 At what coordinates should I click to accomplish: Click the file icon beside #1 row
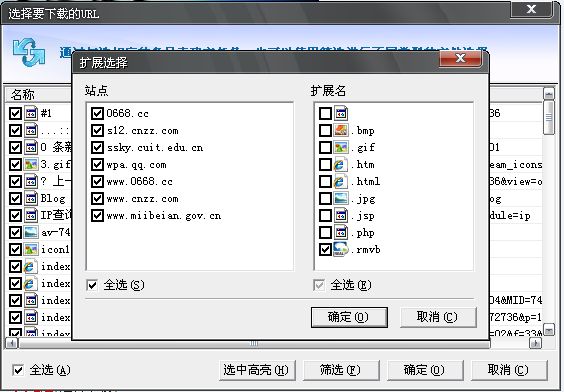click(31, 113)
